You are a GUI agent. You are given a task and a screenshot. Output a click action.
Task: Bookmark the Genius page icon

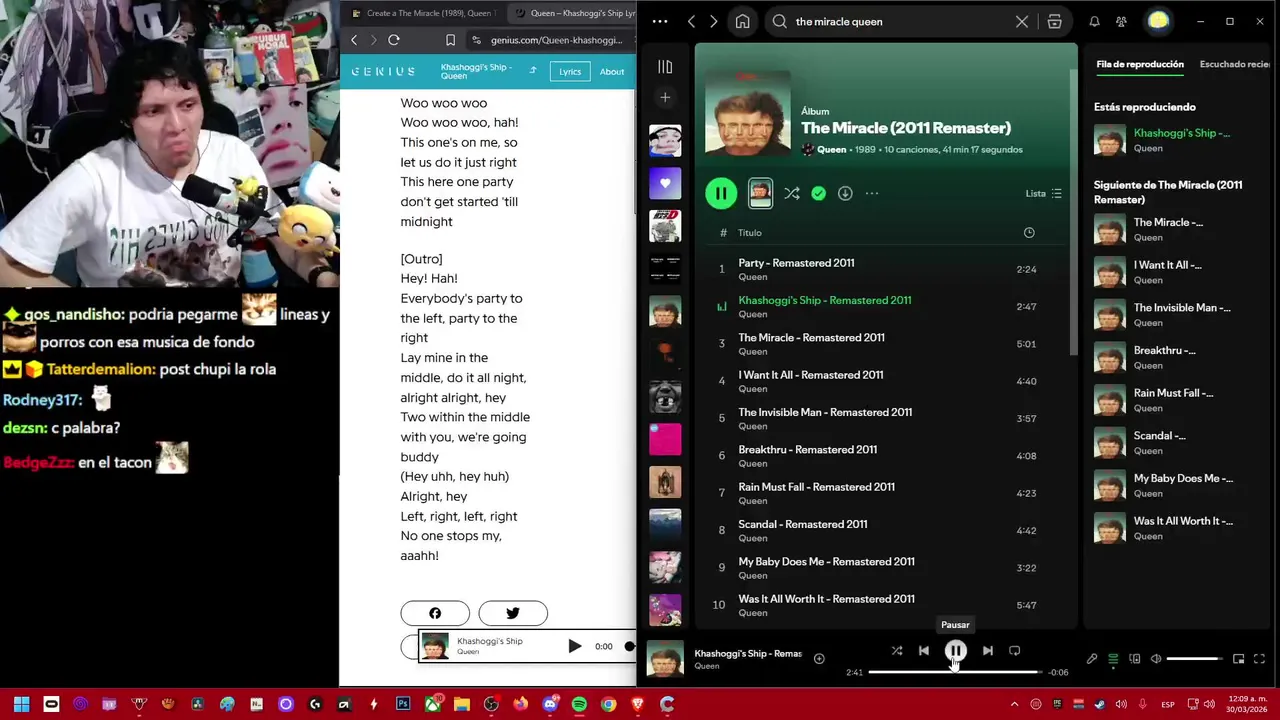[x=450, y=40]
